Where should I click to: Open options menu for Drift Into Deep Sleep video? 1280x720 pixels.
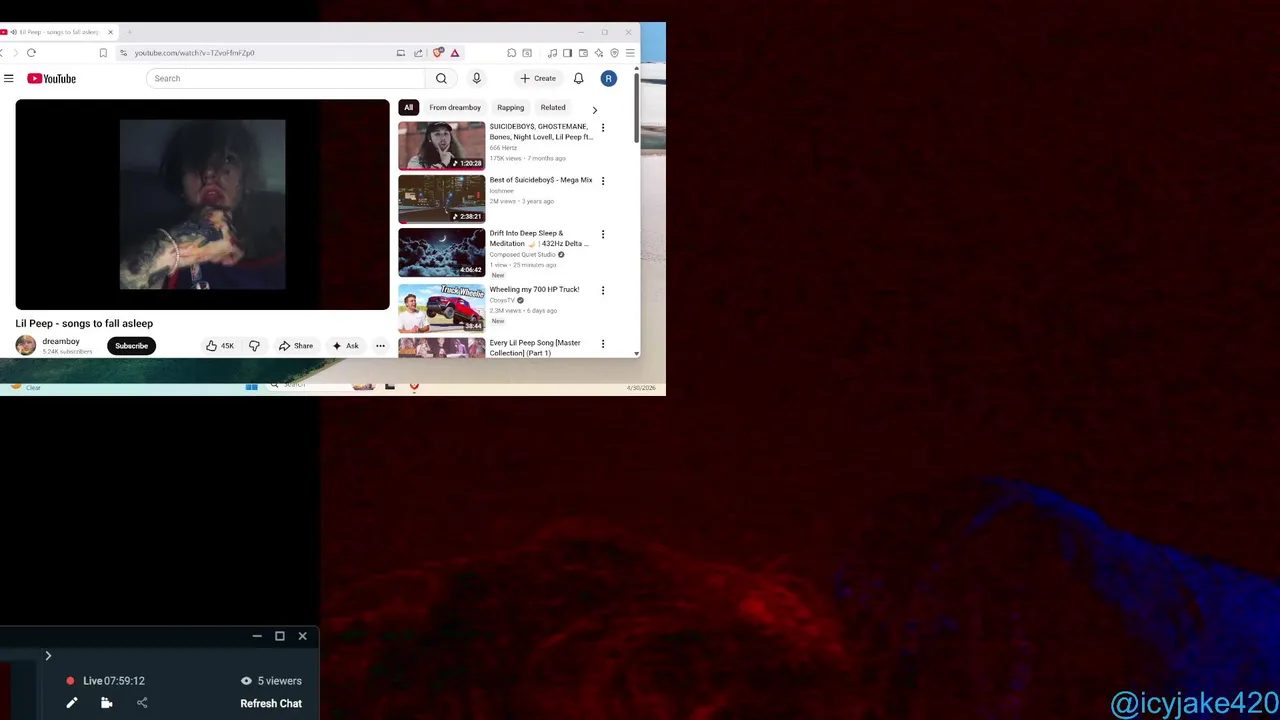point(602,234)
